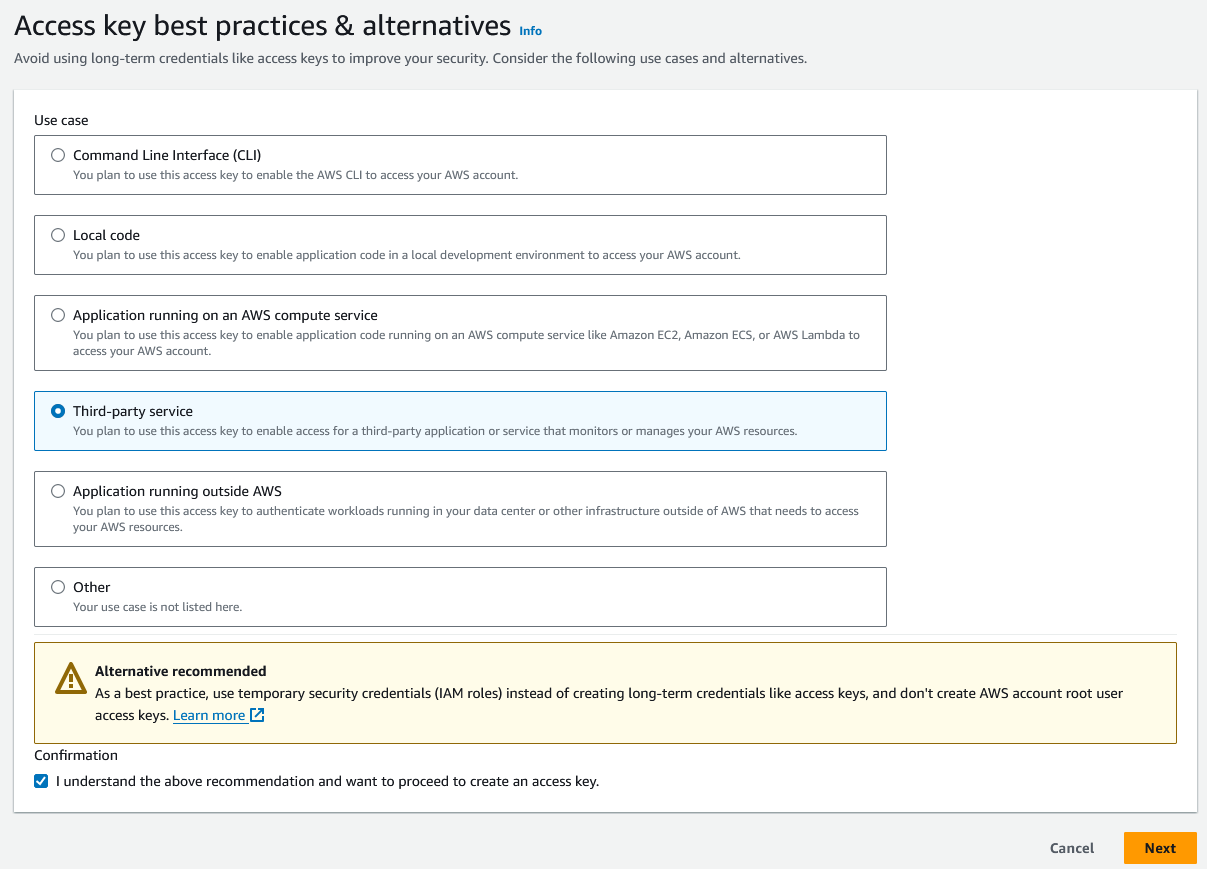The height and width of the screenshot is (869, 1207).
Task: Click the external-link icon beside Learn more
Action: coord(255,715)
